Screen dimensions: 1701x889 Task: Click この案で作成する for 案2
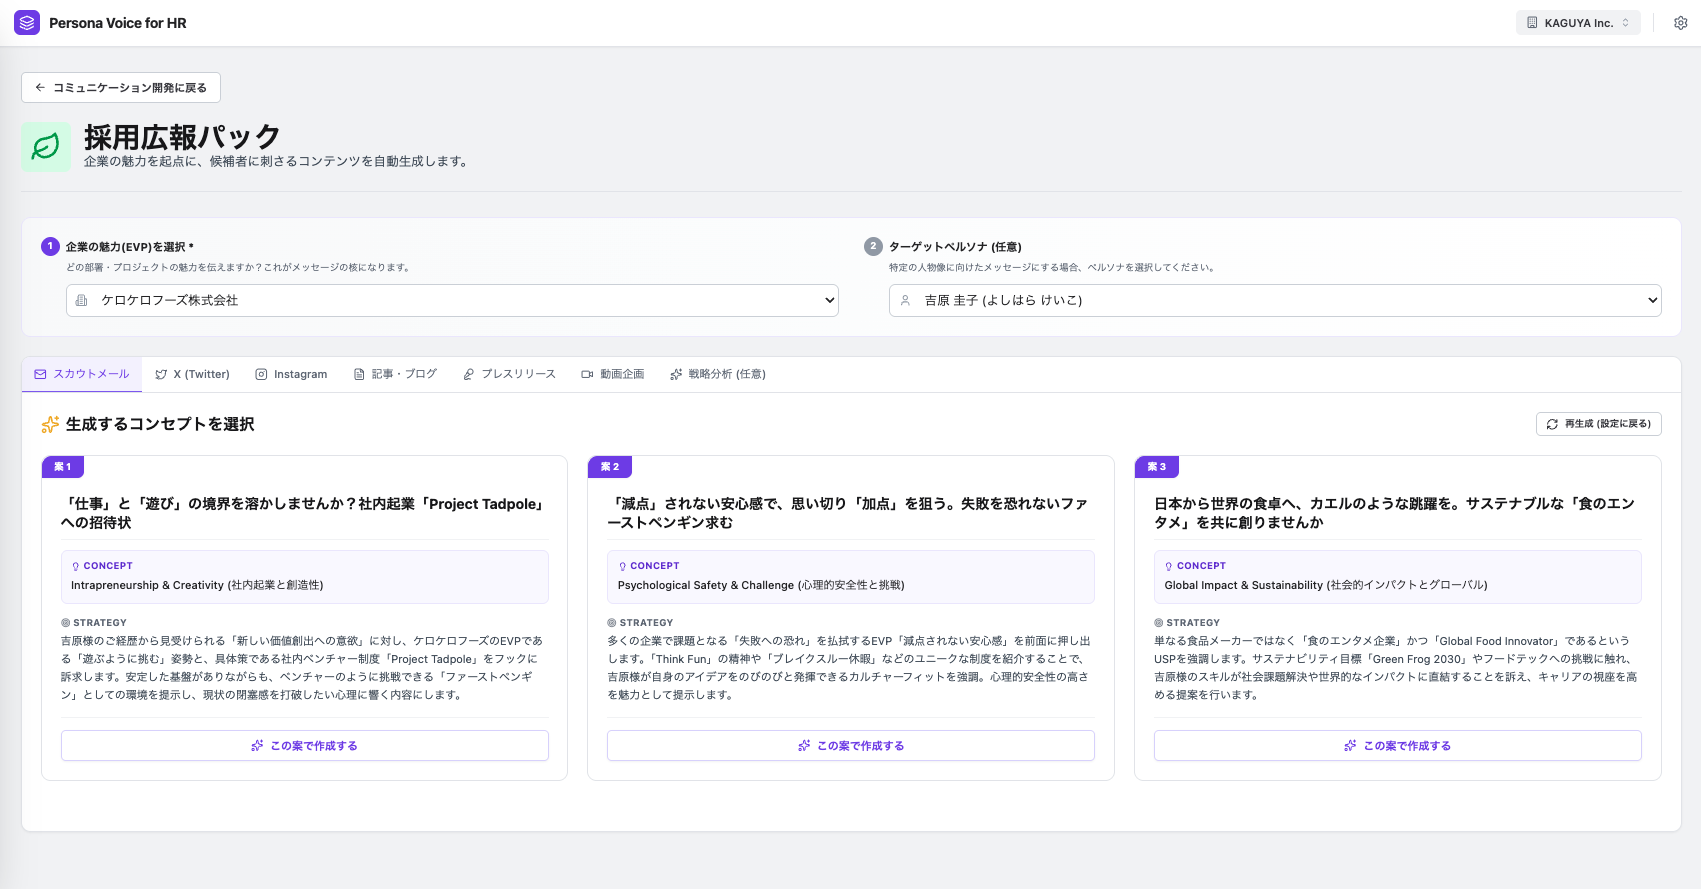pos(850,746)
